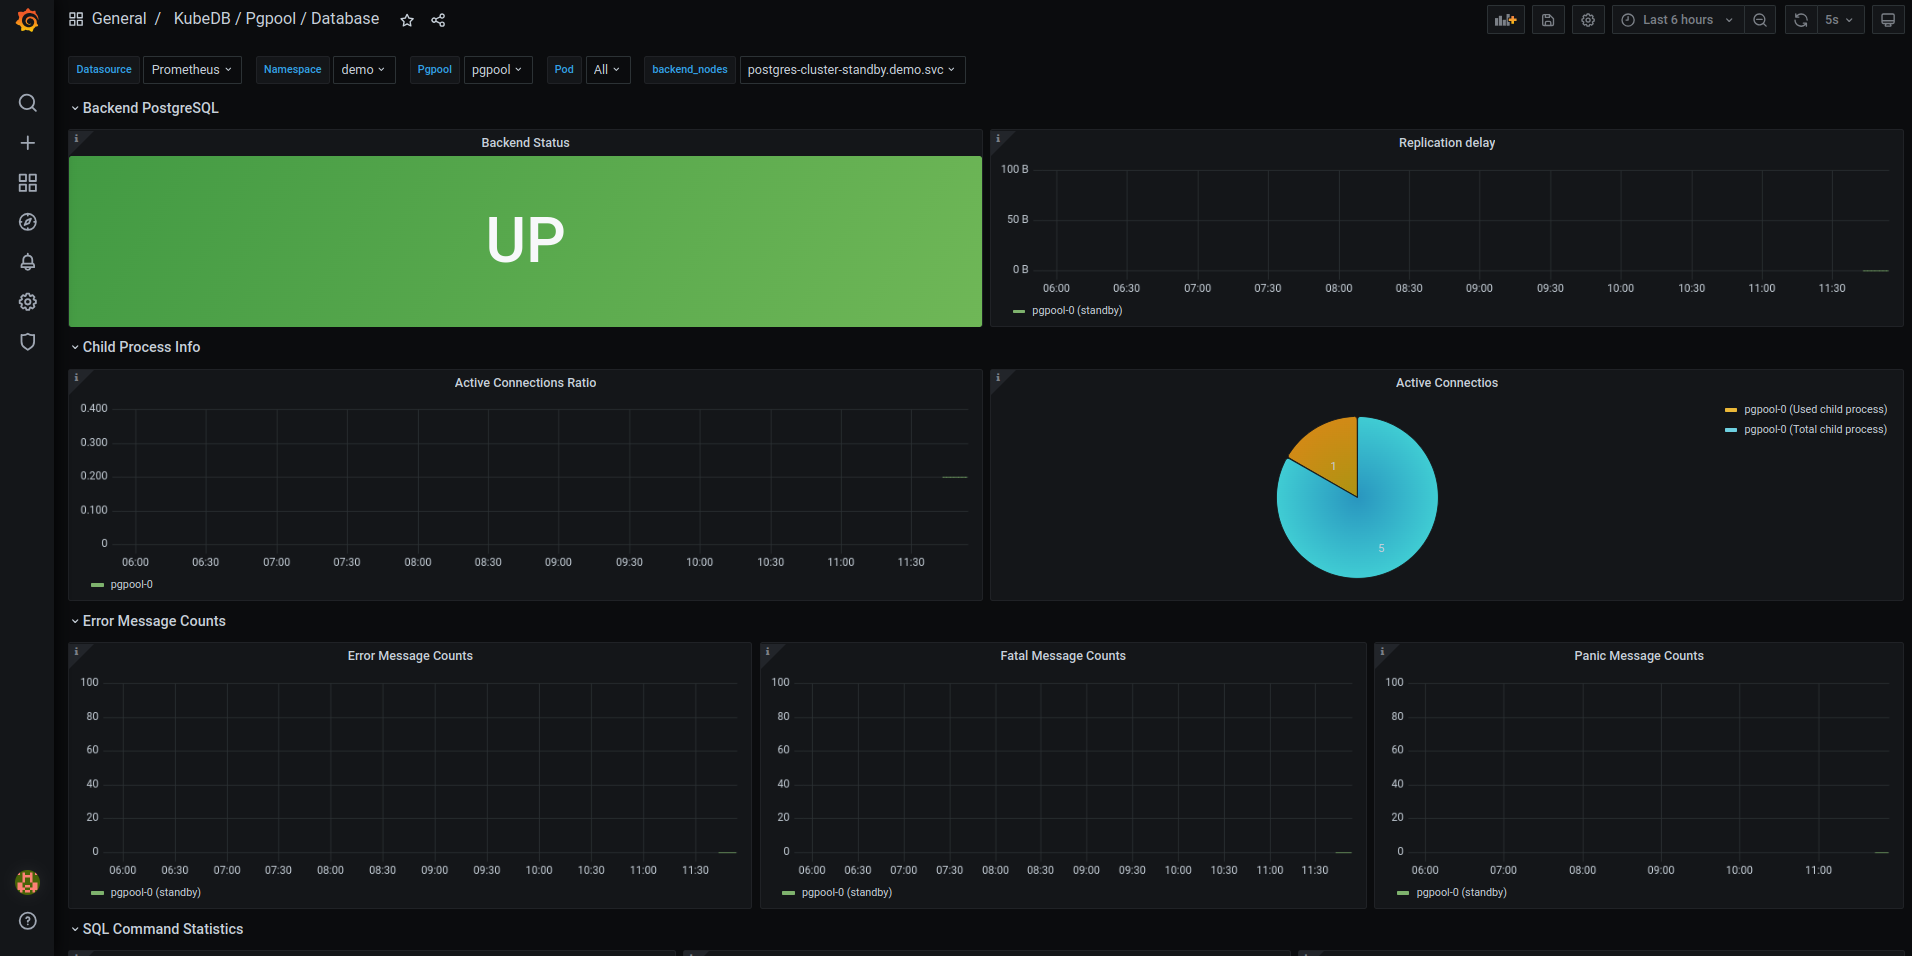
Task: Open Alerting via the bell icon
Action: [27, 262]
